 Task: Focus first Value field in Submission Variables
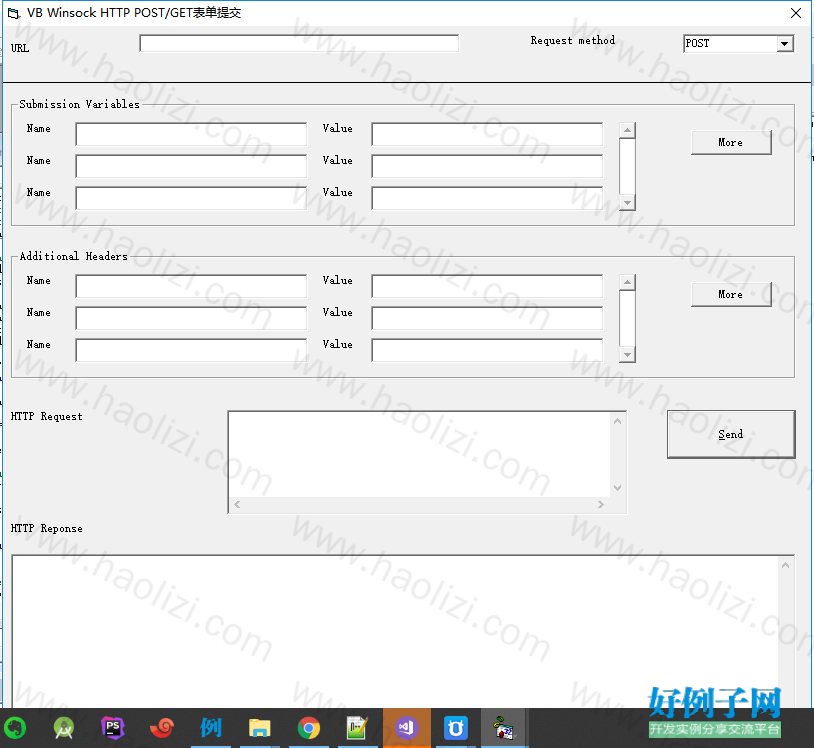click(x=487, y=134)
